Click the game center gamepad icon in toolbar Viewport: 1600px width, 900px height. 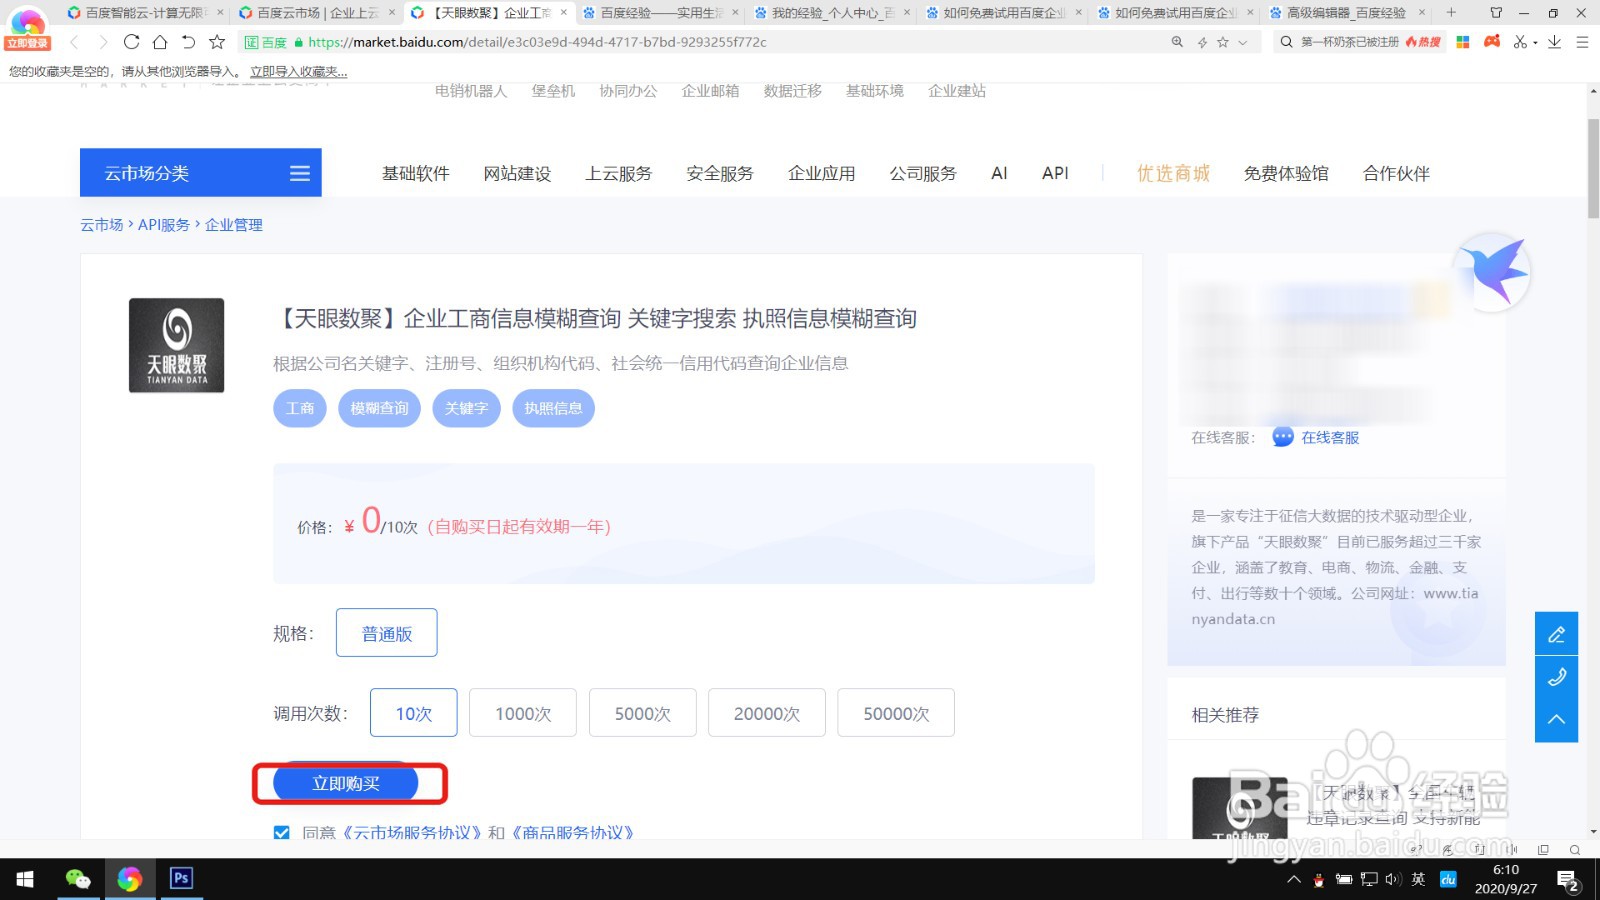pyautogui.click(x=1492, y=42)
